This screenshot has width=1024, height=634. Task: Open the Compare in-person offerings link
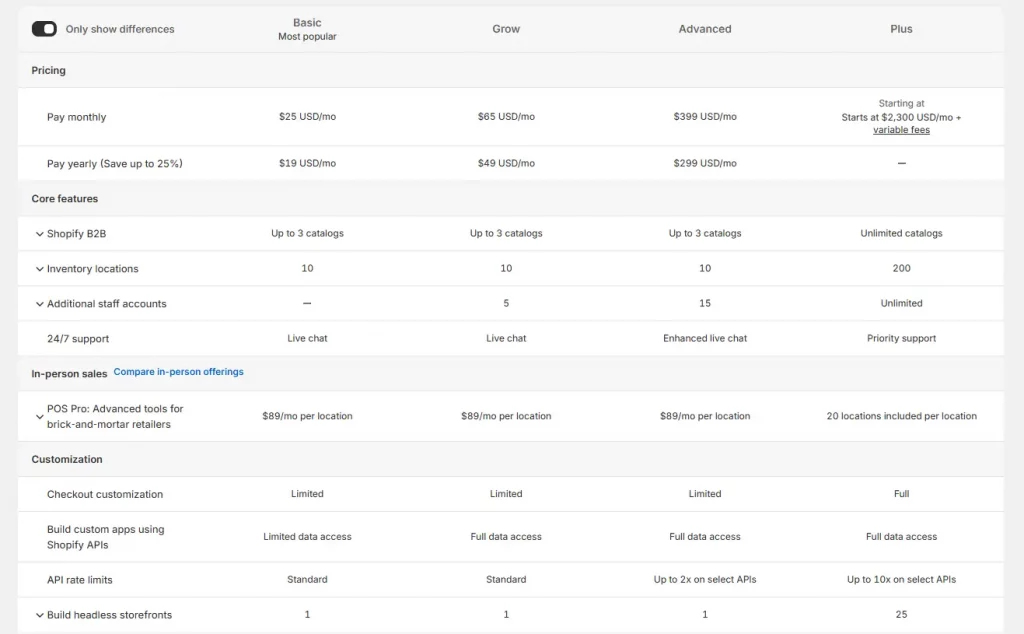coord(178,372)
